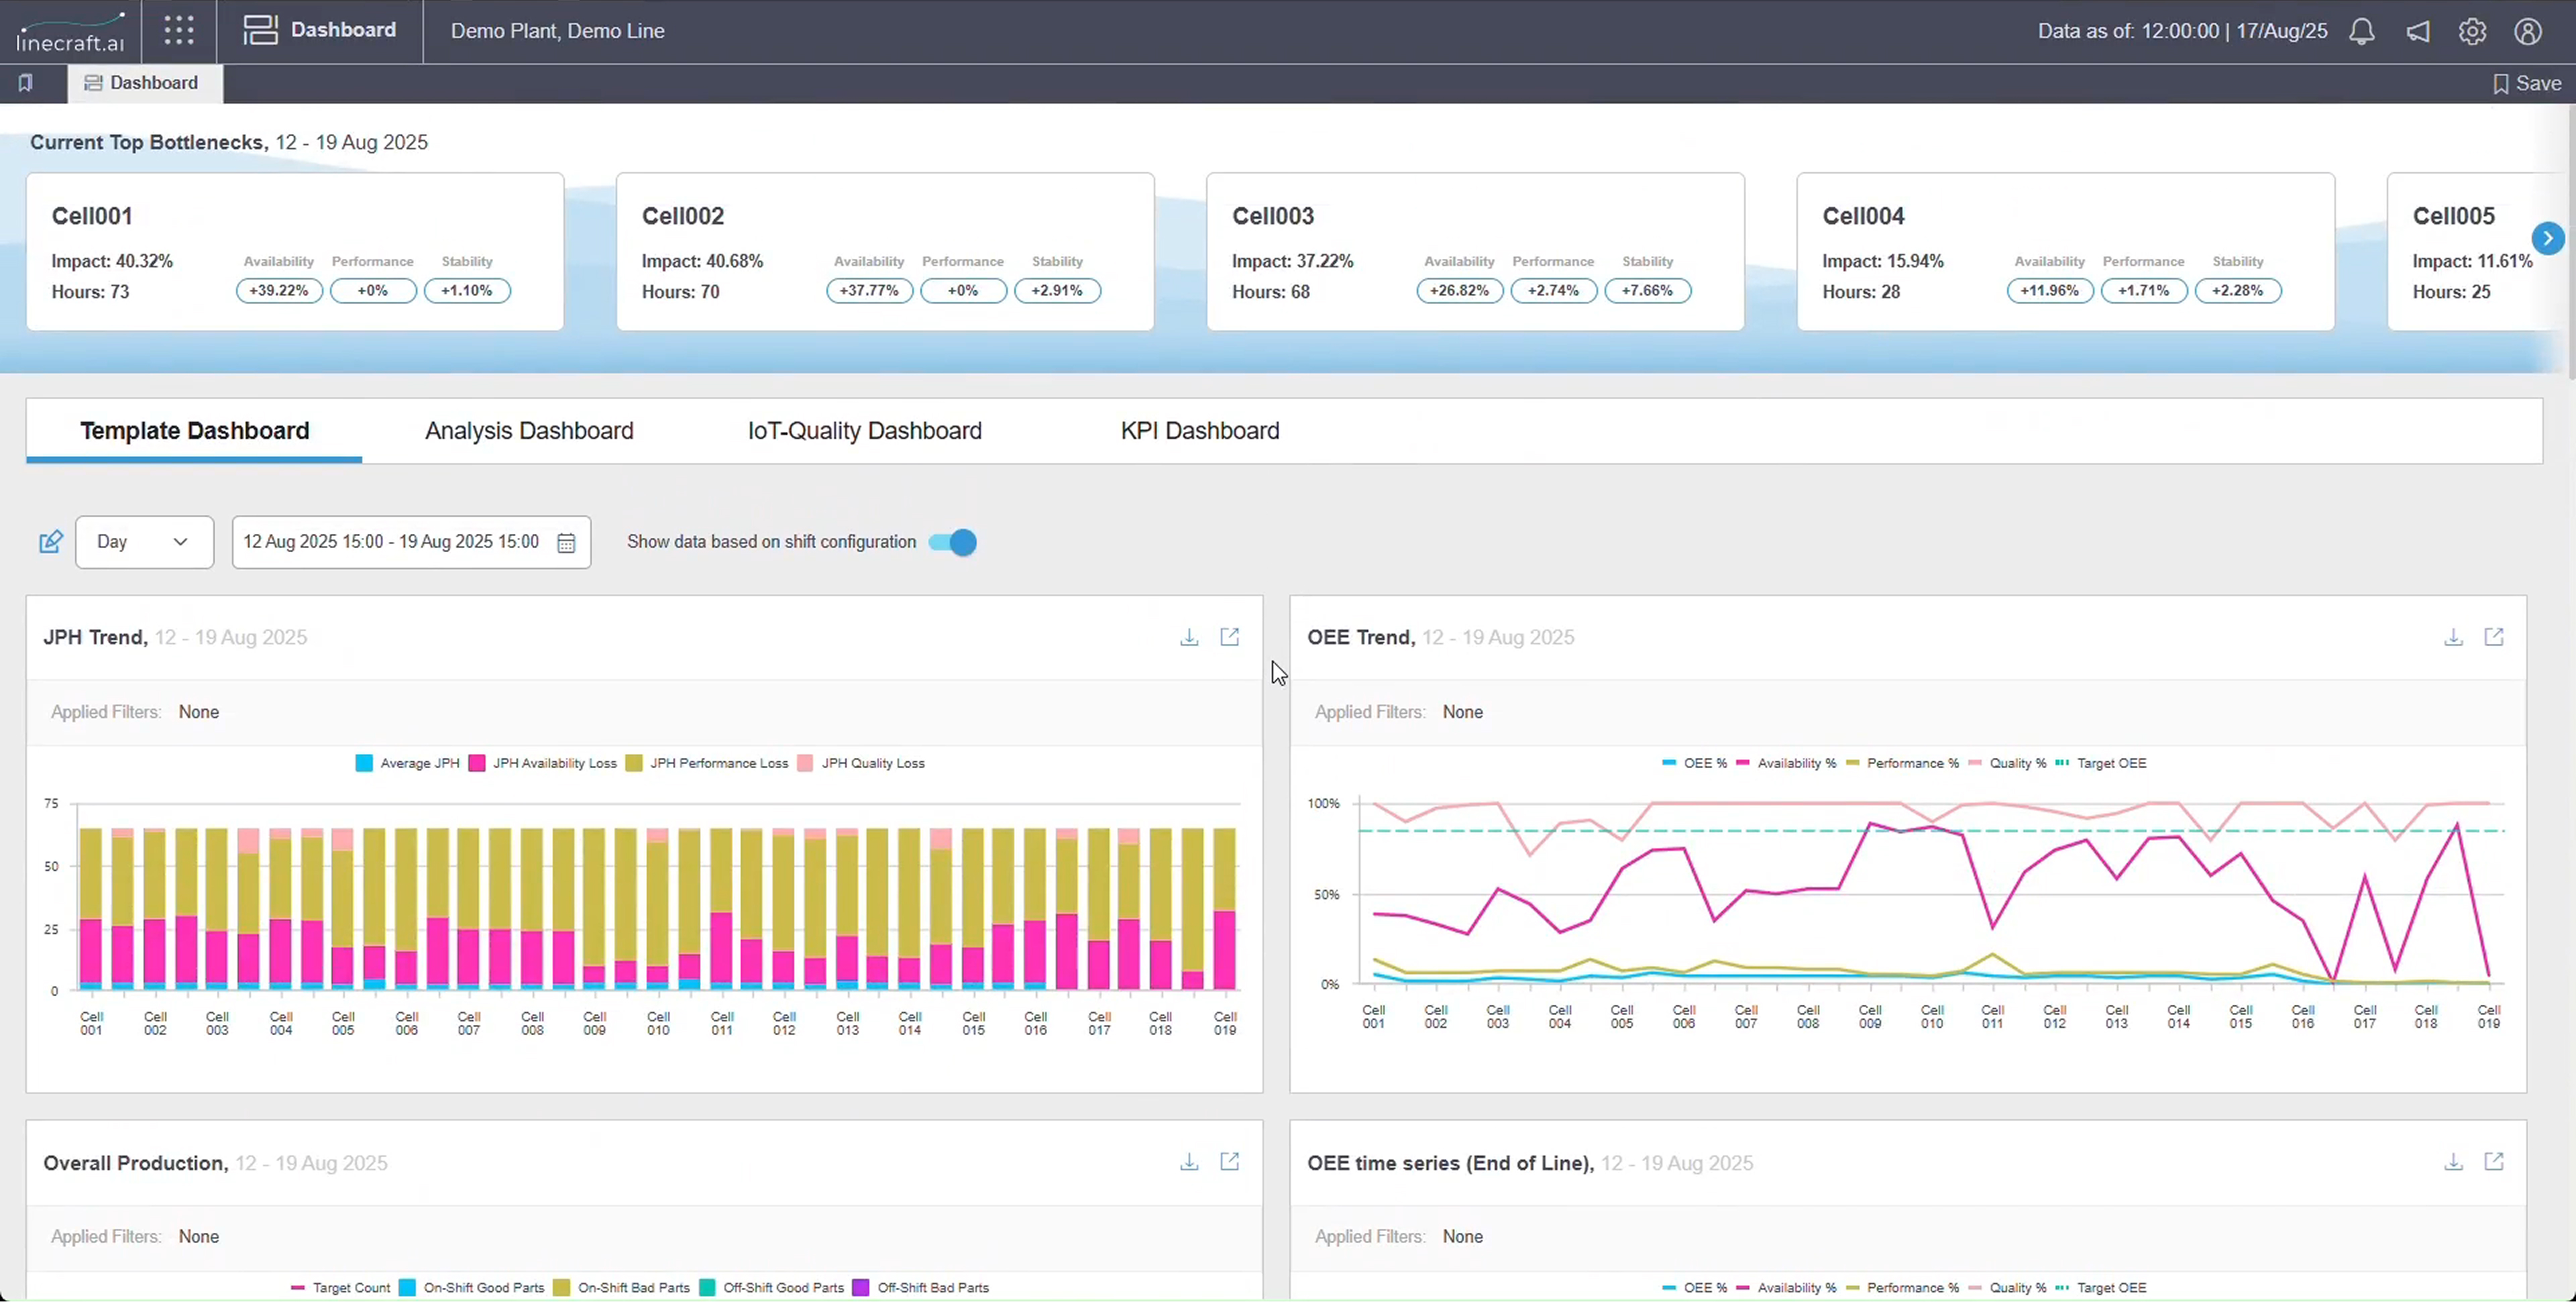Toggle Target OEE legend in OEE Trend
Screen dimensions: 2576x1302
point(2101,763)
